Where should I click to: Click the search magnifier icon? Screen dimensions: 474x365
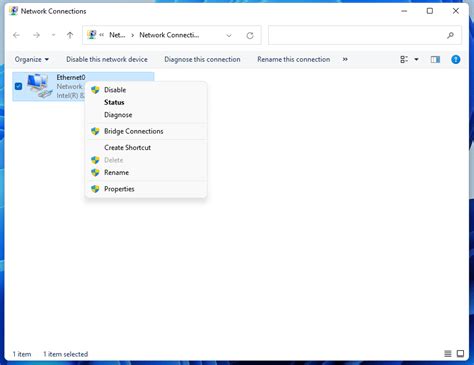point(450,35)
